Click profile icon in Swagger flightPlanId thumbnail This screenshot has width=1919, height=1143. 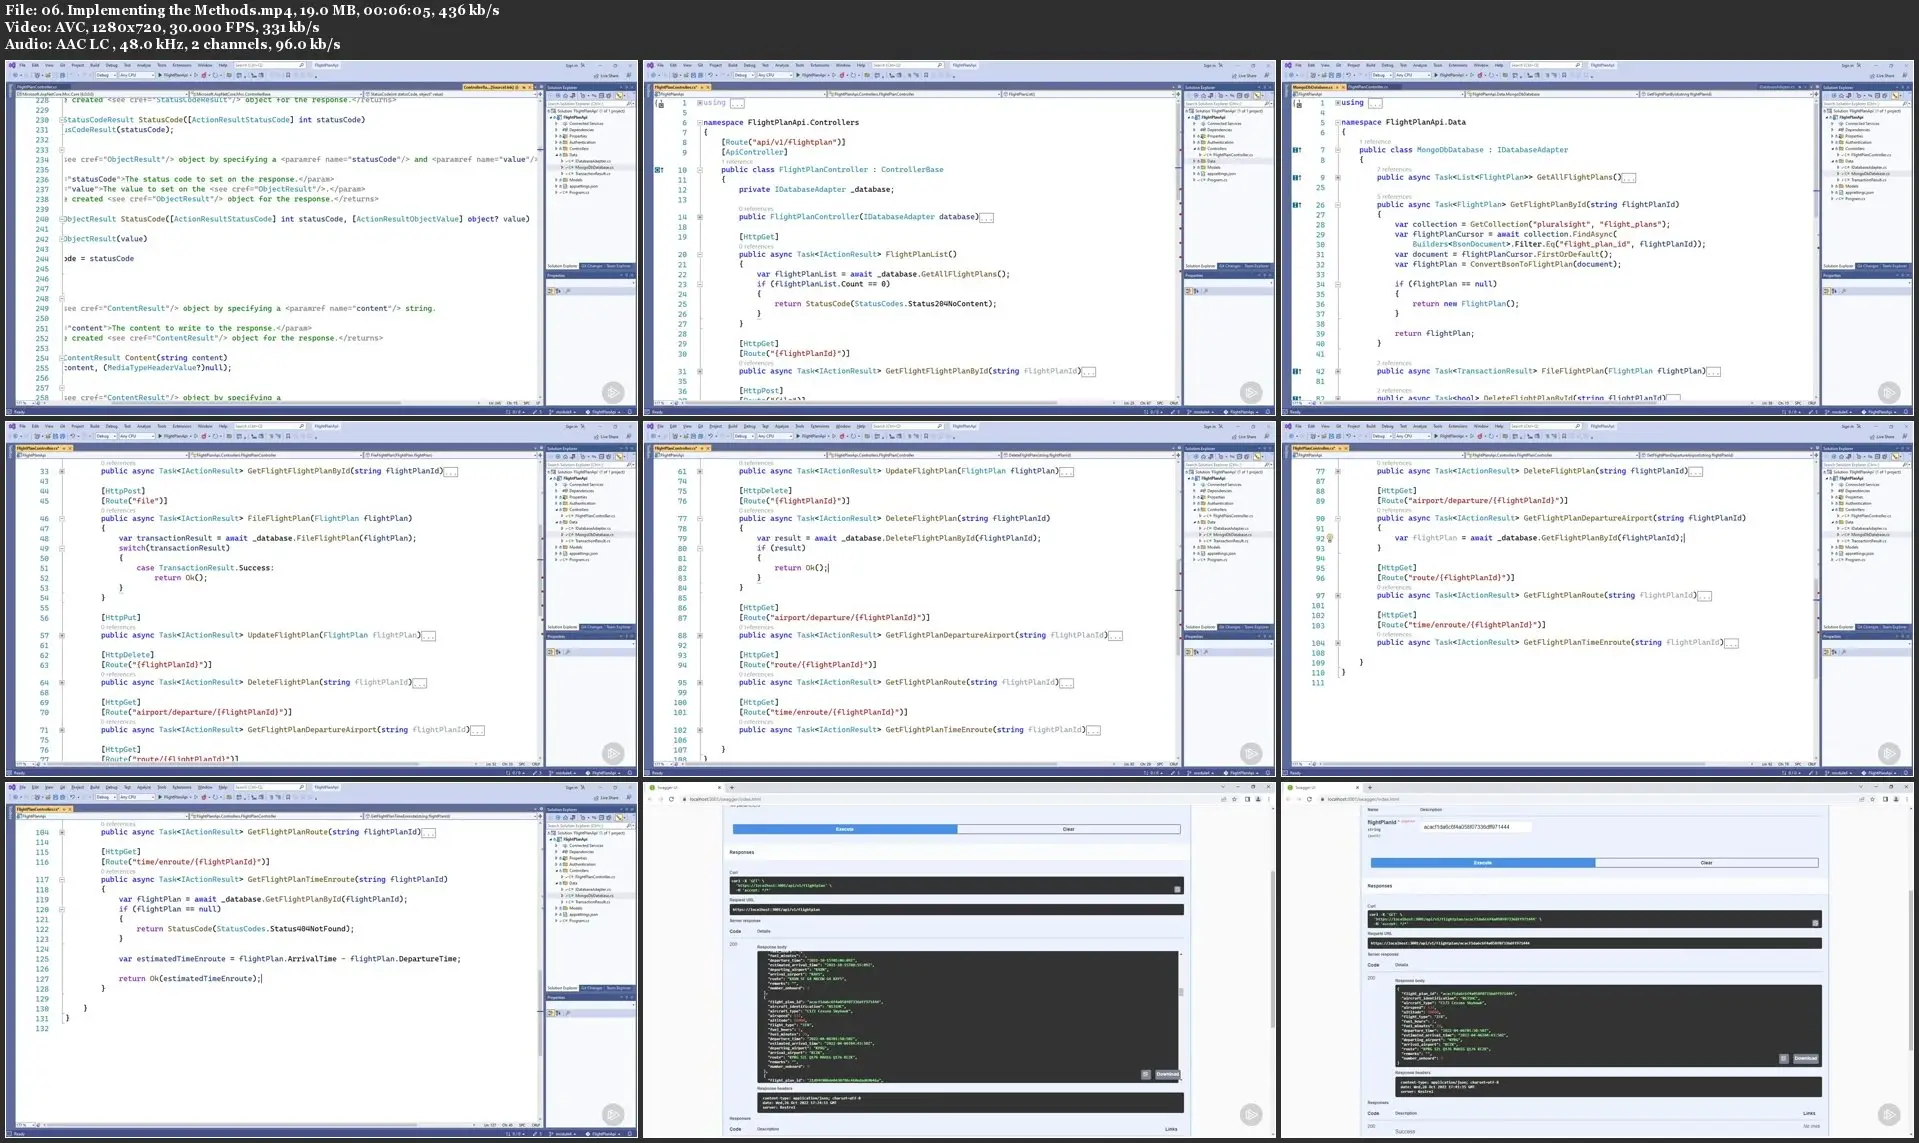click(1896, 799)
